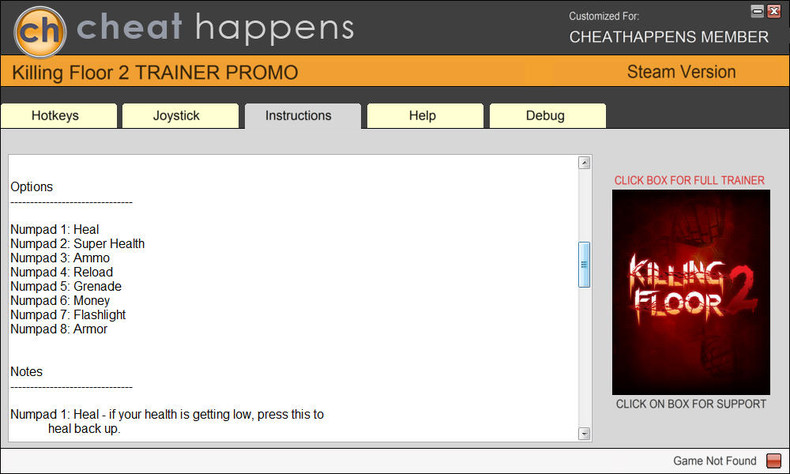Click the instructions scrollbar thumb
The height and width of the screenshot is (474, 790).
584,264
